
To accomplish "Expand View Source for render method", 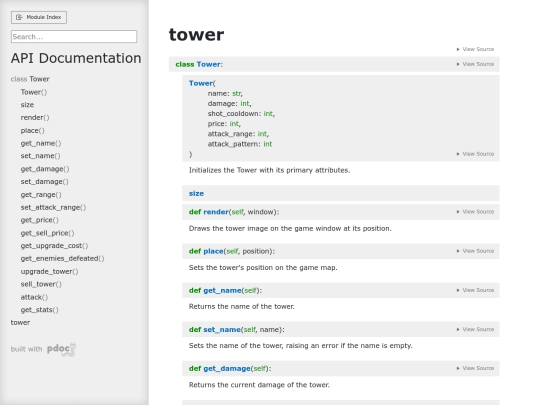I will [475, 212].
